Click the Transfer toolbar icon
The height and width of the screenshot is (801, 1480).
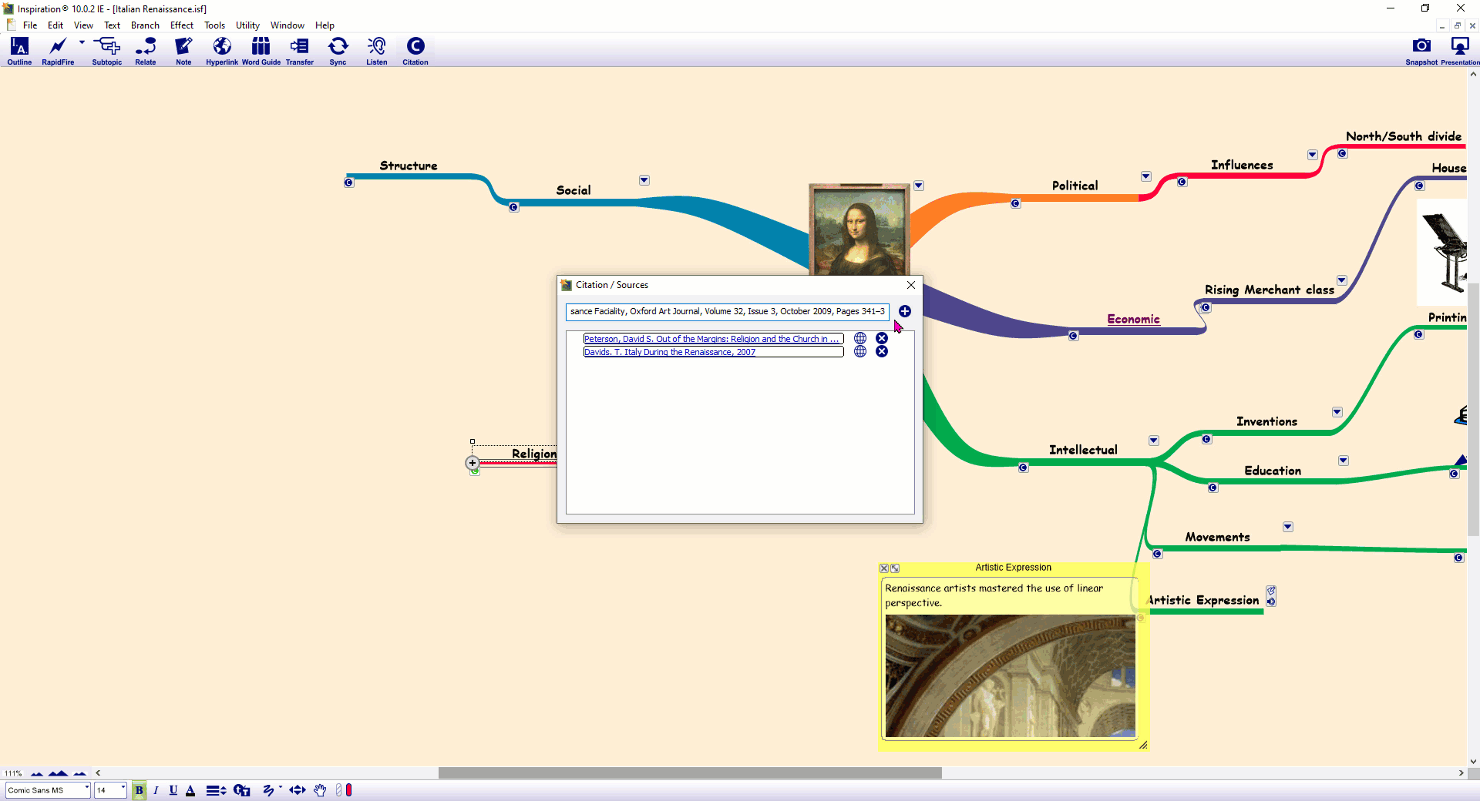click(x=299, y=51)
